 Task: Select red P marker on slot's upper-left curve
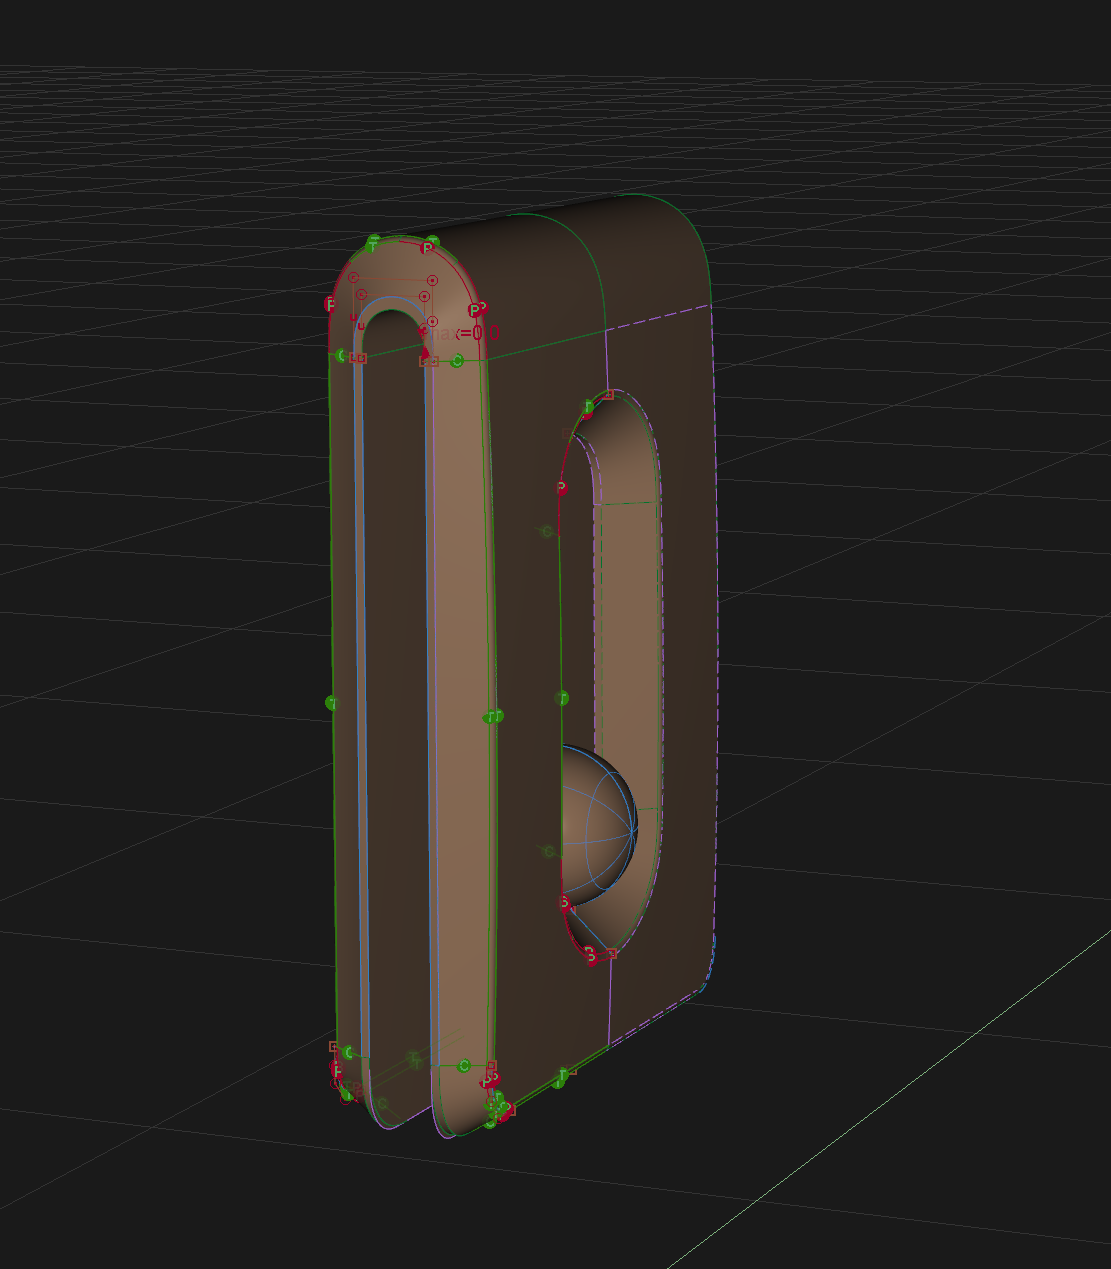561,488
